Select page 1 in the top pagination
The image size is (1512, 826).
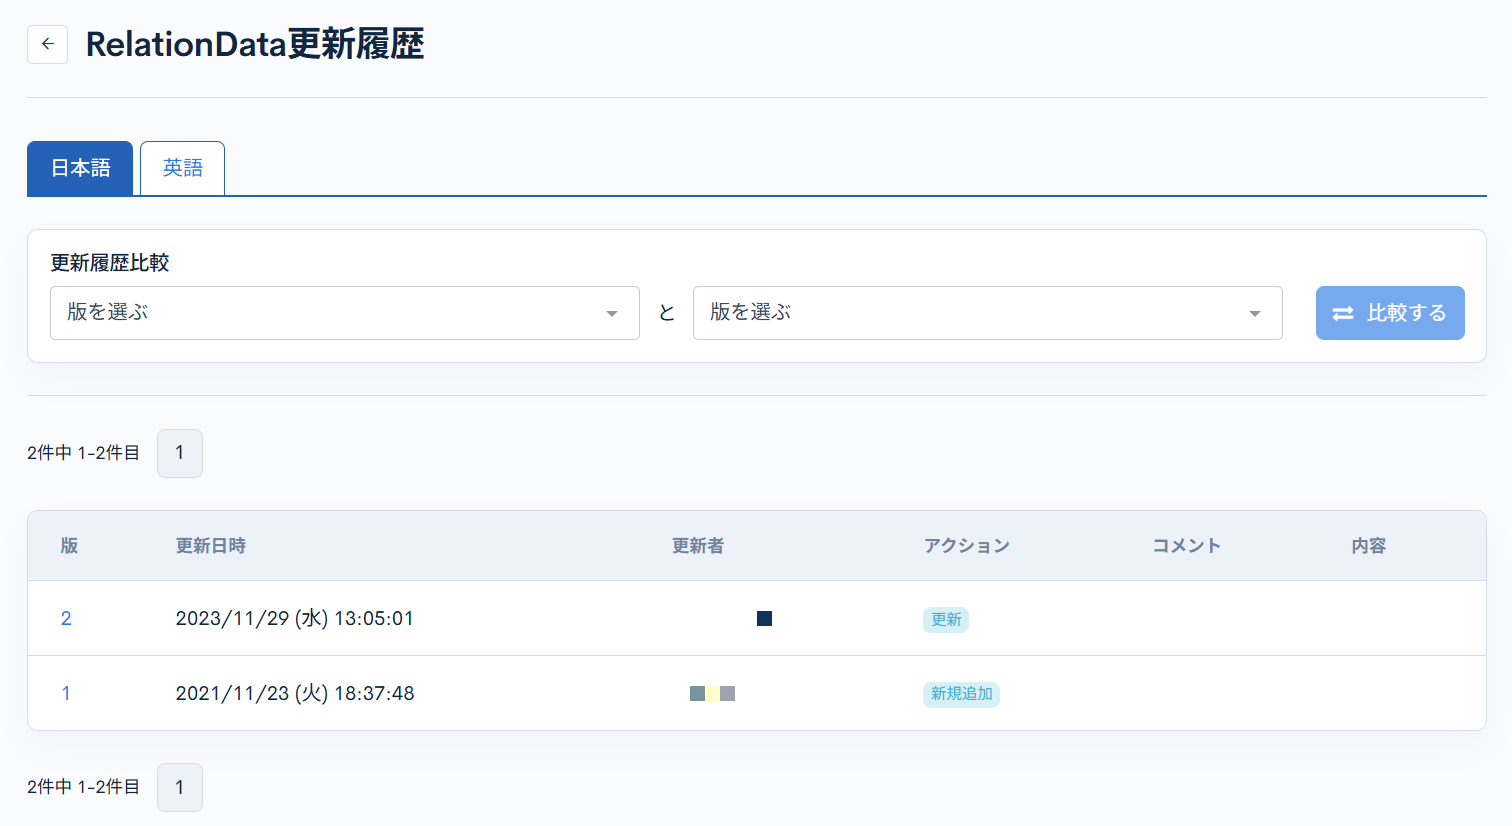[180, 453]
